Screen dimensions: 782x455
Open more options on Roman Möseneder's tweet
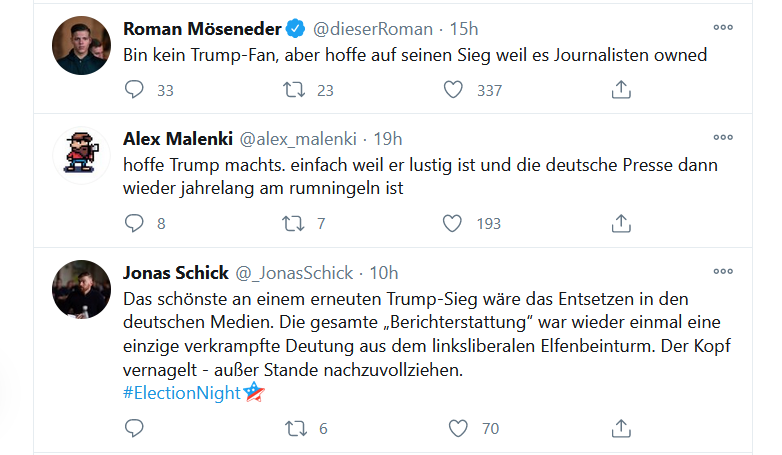click(722, 28)
